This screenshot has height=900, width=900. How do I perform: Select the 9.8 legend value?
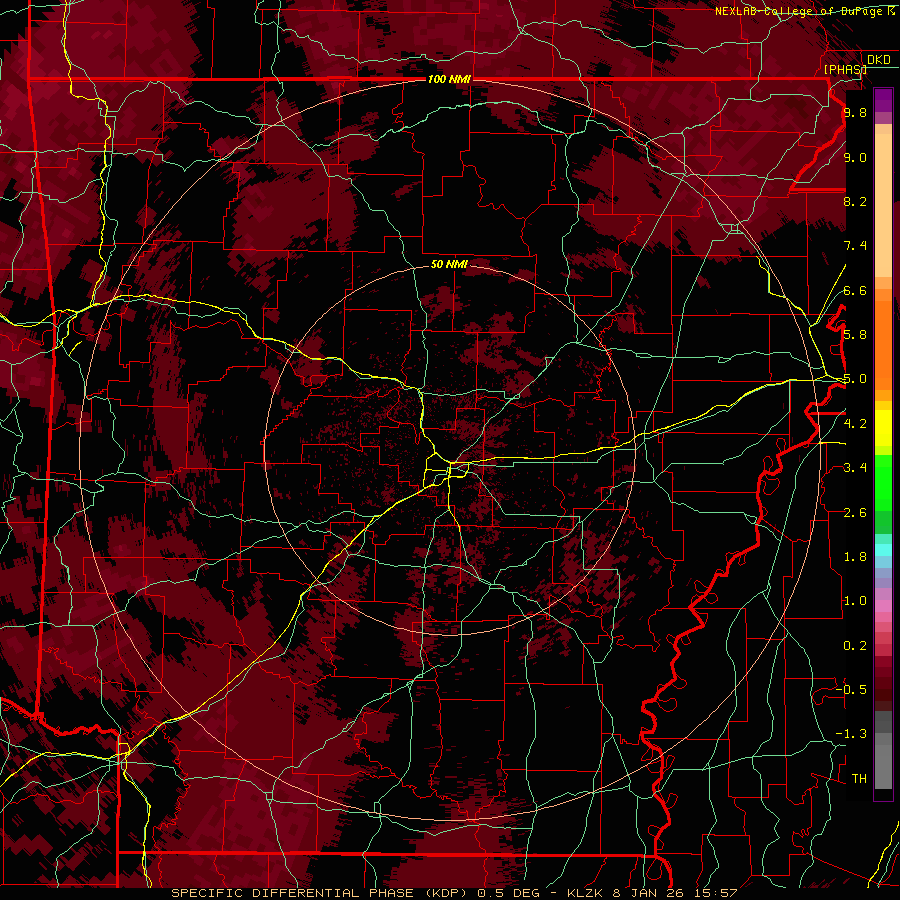(855, 112)
